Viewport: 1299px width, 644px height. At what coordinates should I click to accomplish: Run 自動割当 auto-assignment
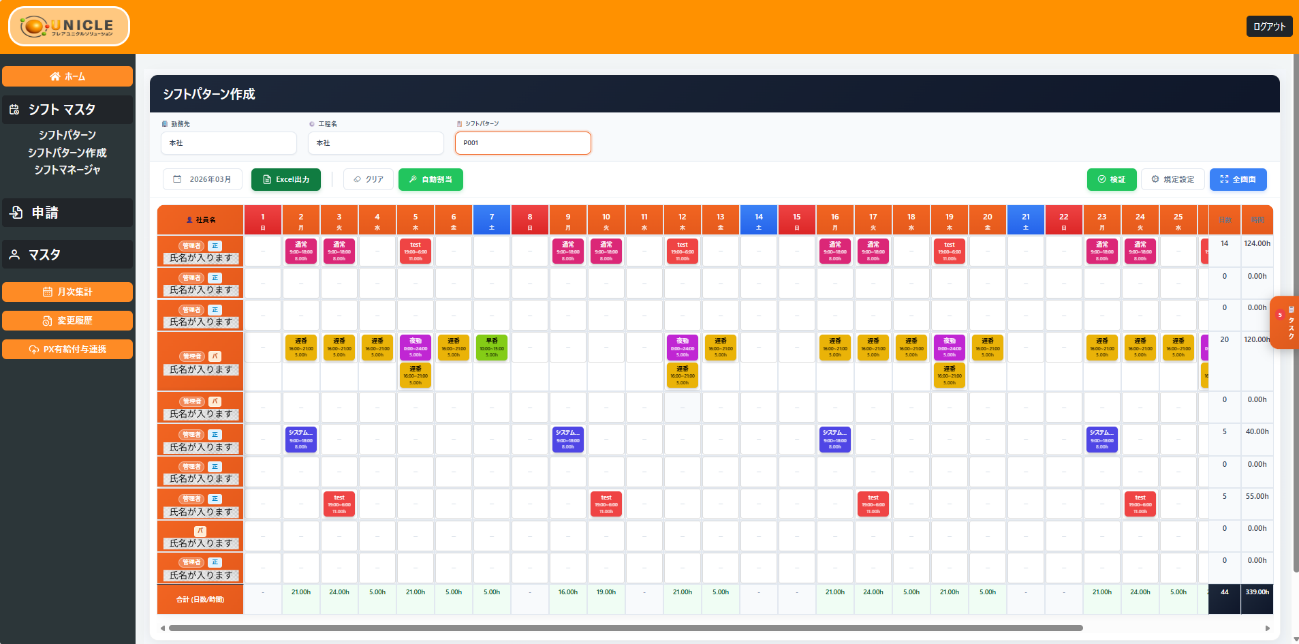(430, 180)
